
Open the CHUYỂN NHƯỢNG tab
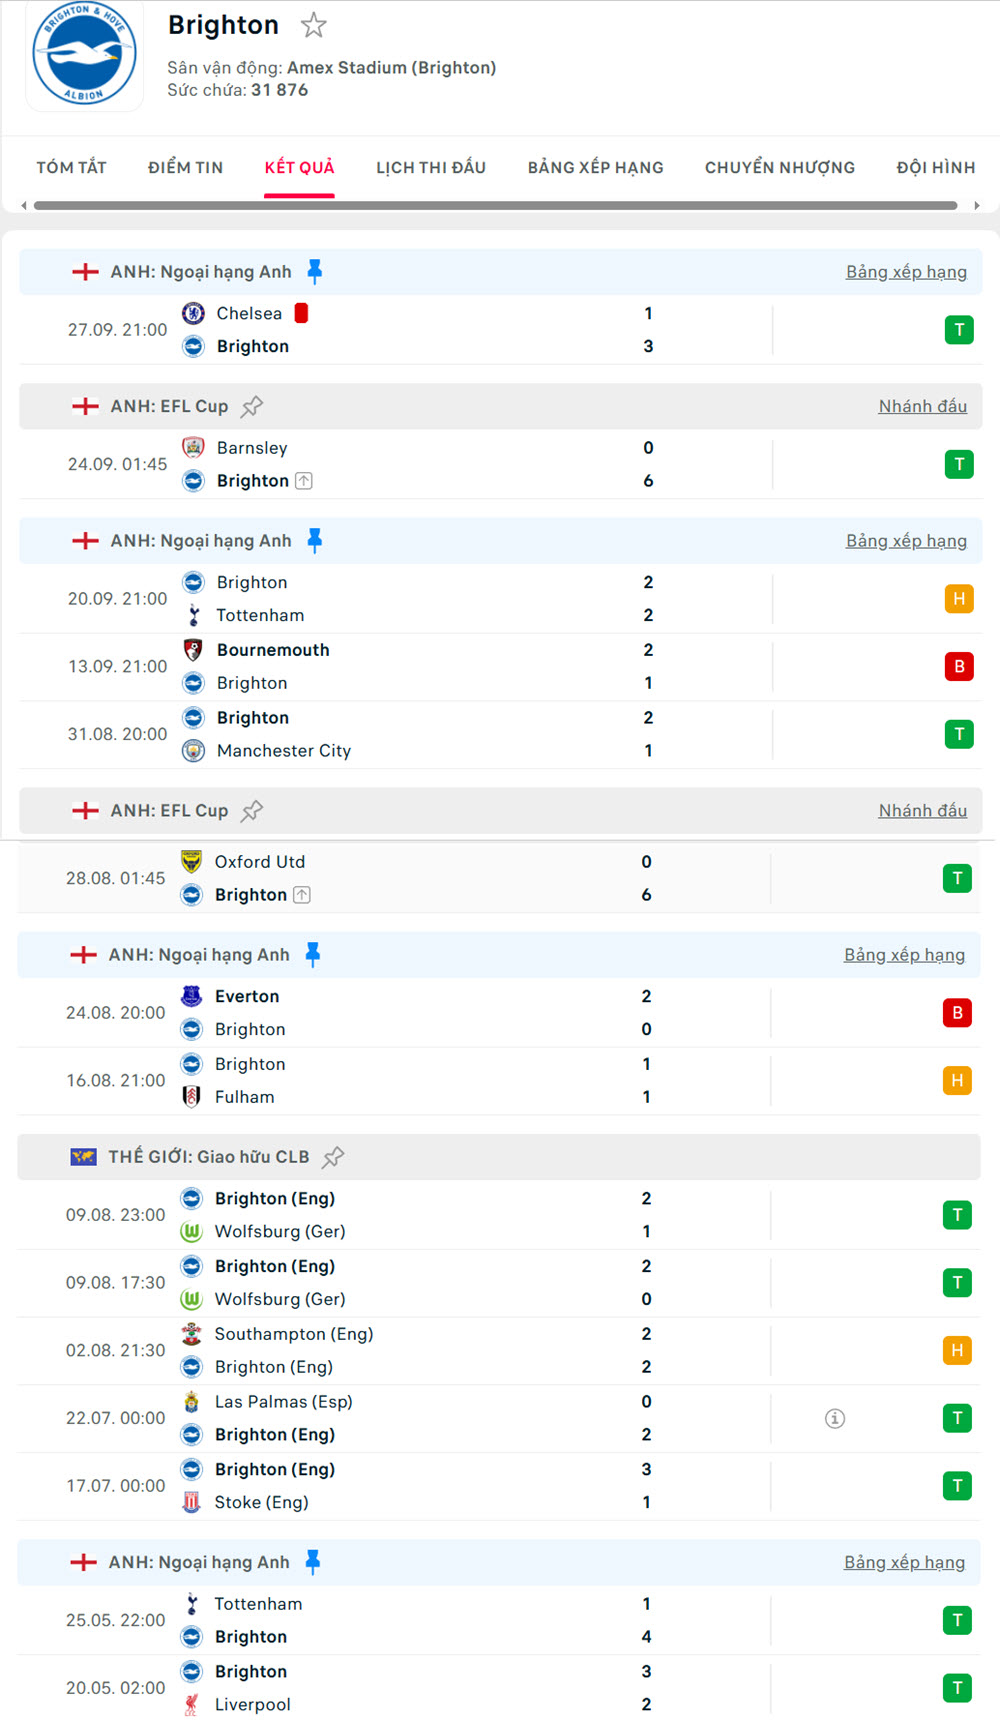tap(780, 167)
